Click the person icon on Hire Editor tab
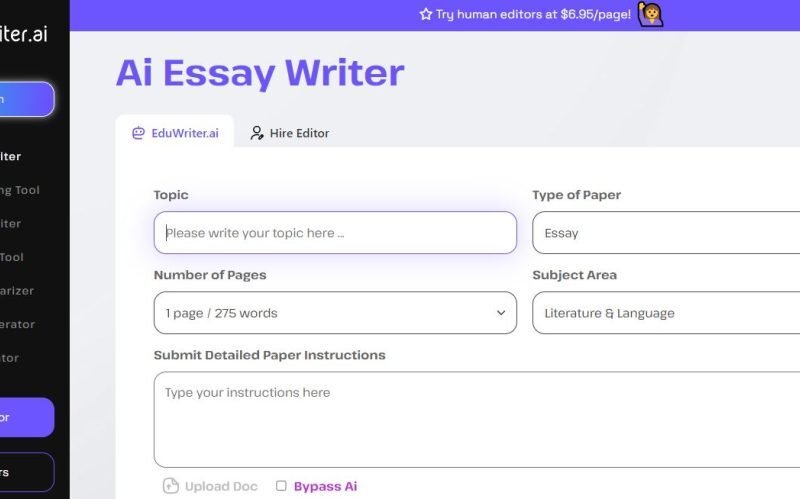The width and height of the screenshot is (800, 499). point(257,133)
